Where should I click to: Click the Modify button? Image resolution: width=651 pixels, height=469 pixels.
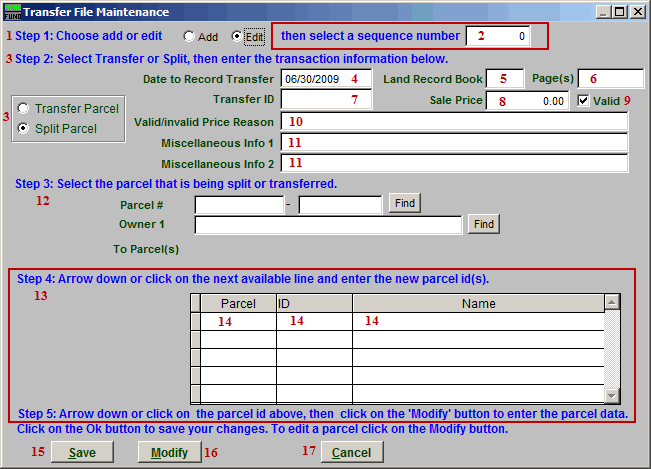point(169,453)
